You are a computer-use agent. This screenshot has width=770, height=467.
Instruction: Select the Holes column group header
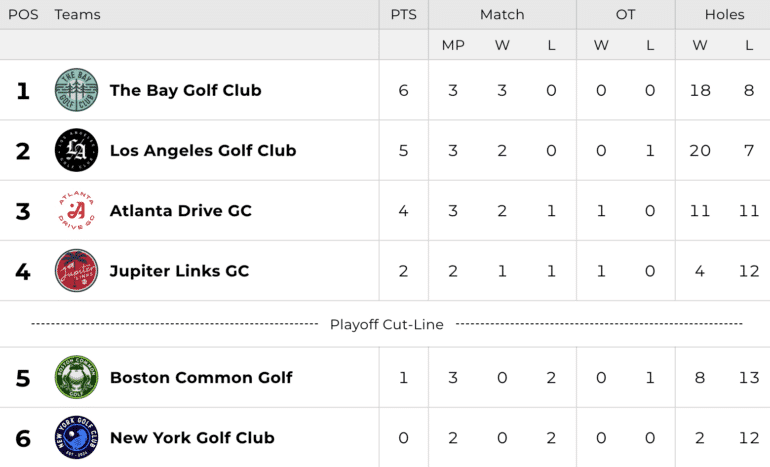724,15
